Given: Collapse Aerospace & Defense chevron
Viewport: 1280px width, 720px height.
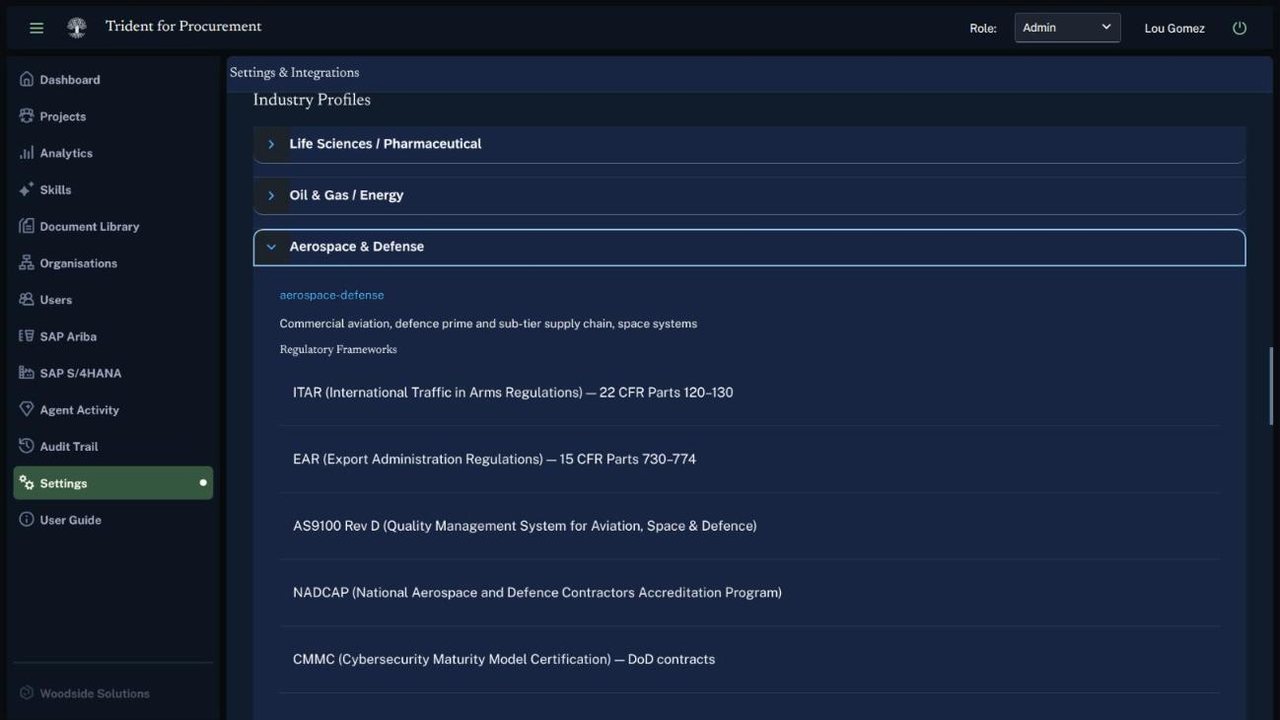Looking at the screenshot, I should [x=271, y=246].
